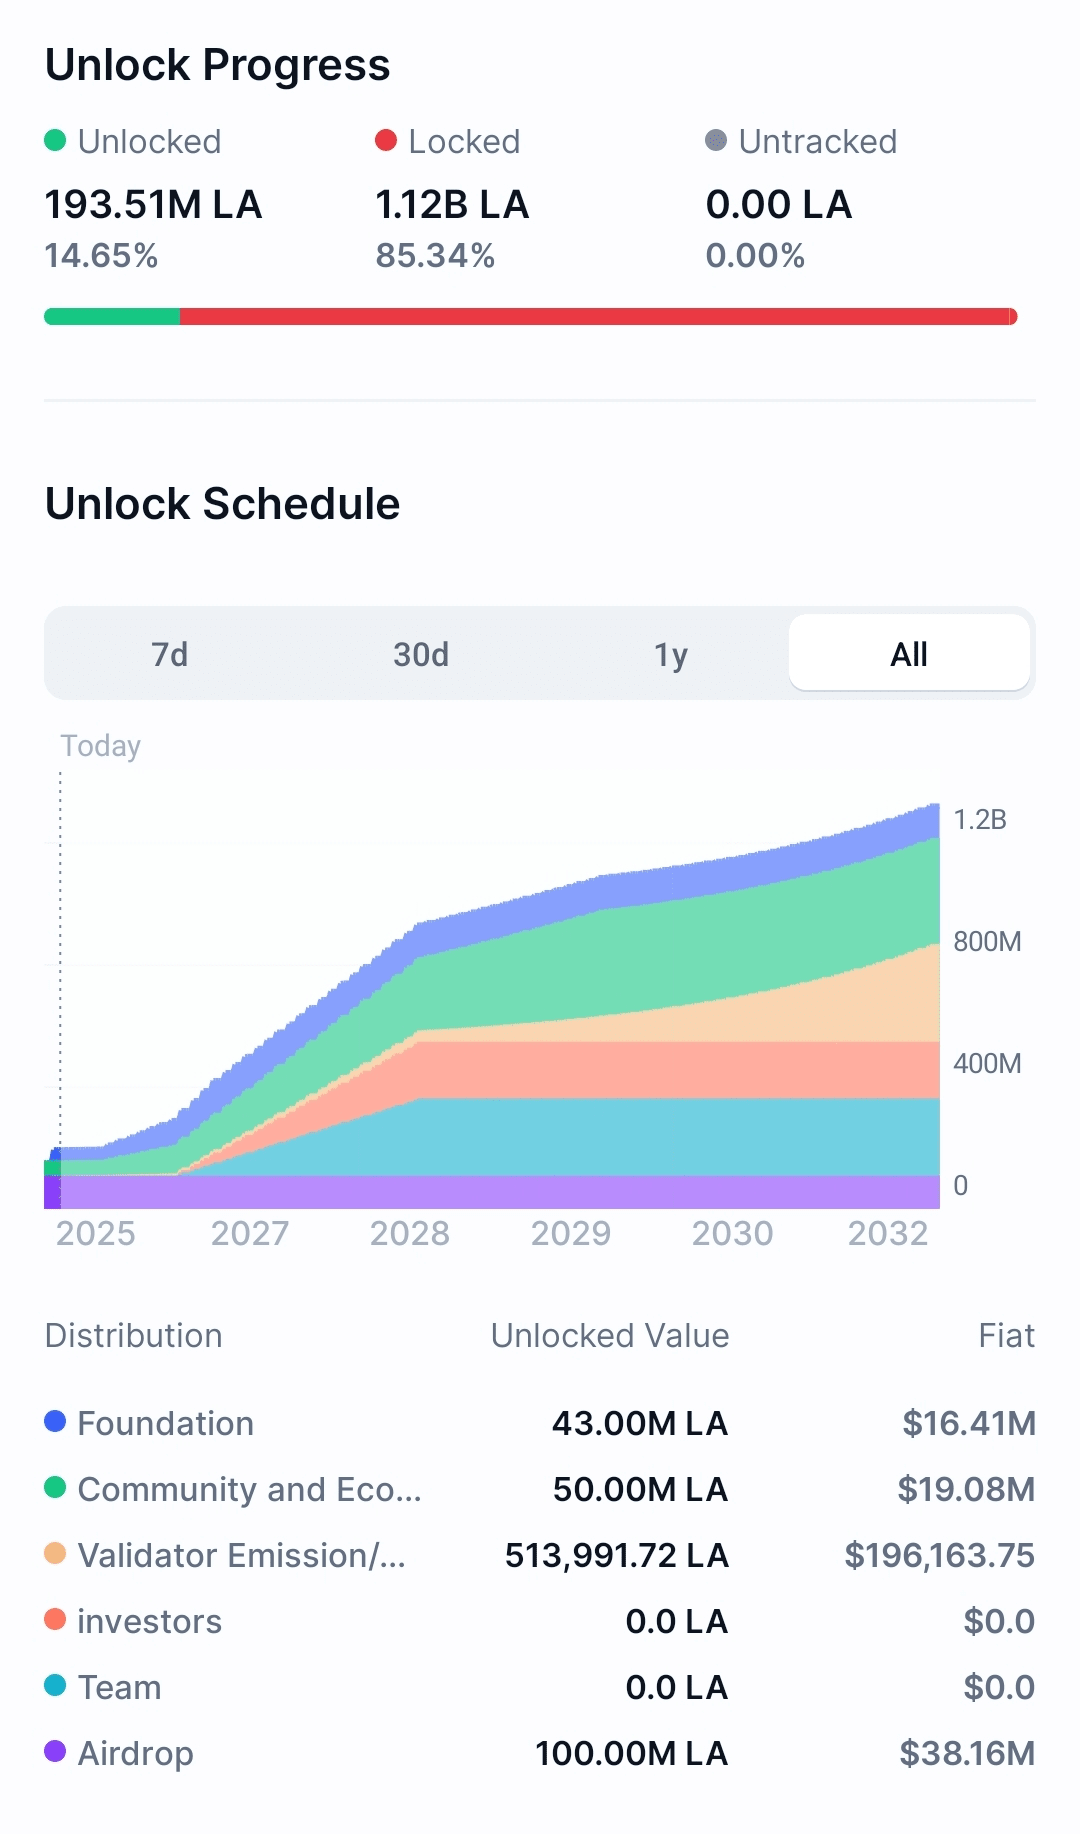Click the green unlocked progress bar segment

(112, 317)
